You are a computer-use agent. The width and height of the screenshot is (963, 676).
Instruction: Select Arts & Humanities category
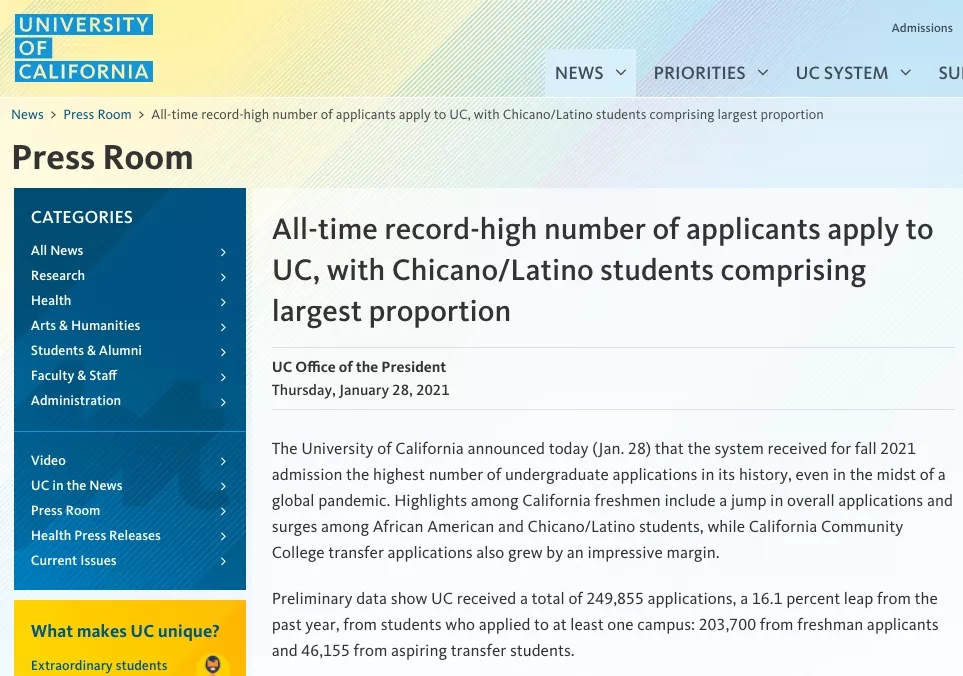85,325
